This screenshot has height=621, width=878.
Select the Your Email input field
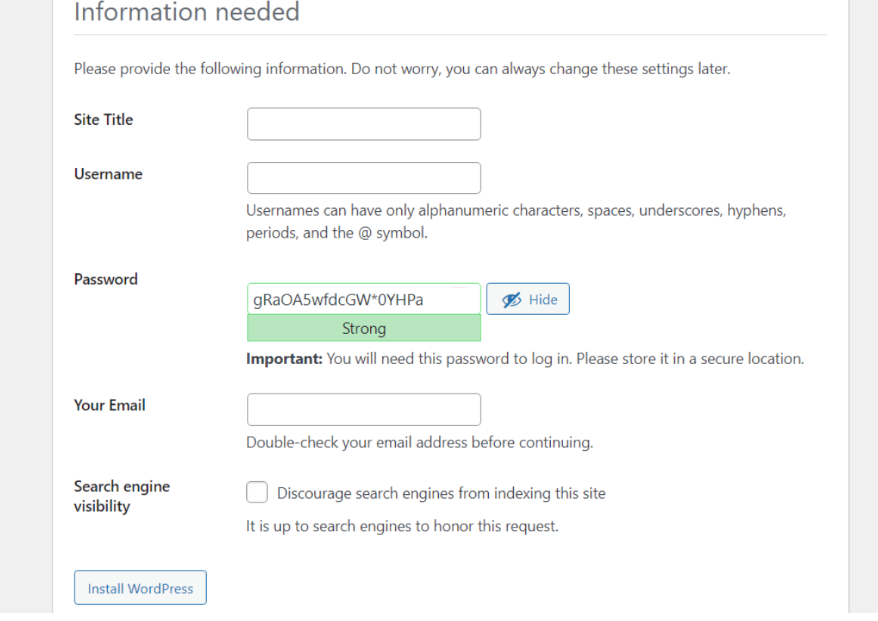click(363, 409)
